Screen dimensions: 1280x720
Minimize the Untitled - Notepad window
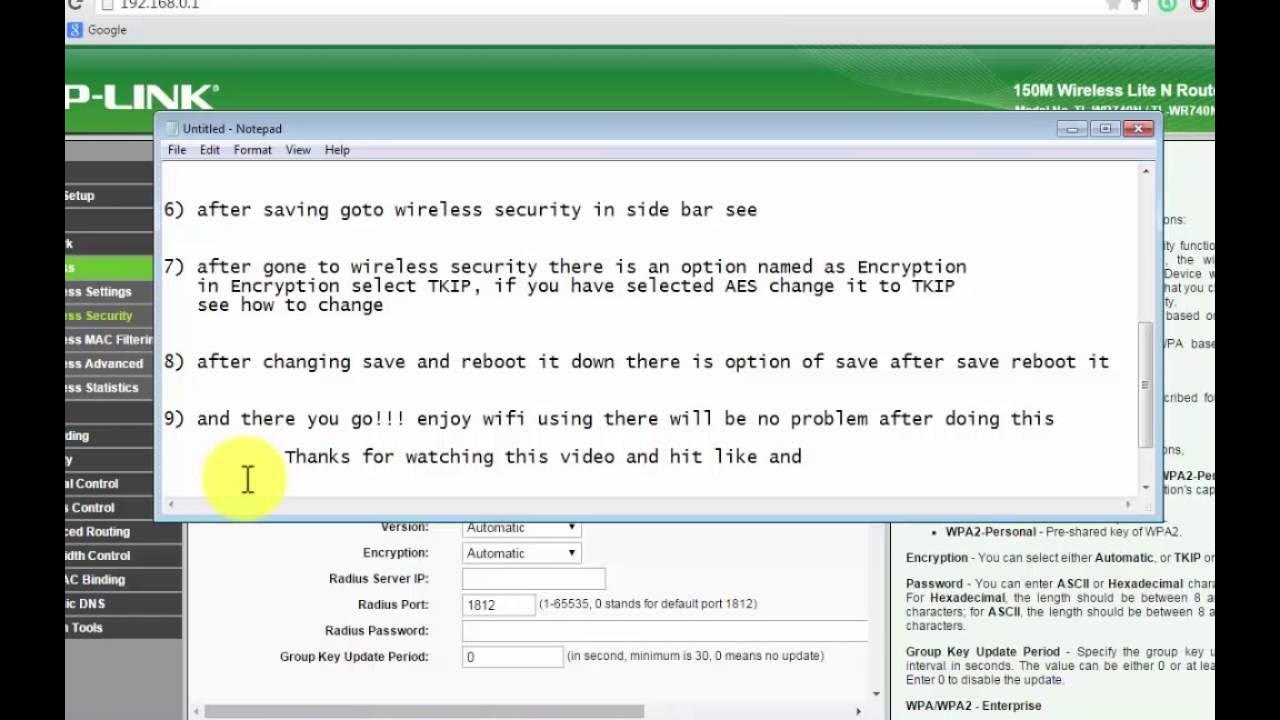(x=1071, y=128)
